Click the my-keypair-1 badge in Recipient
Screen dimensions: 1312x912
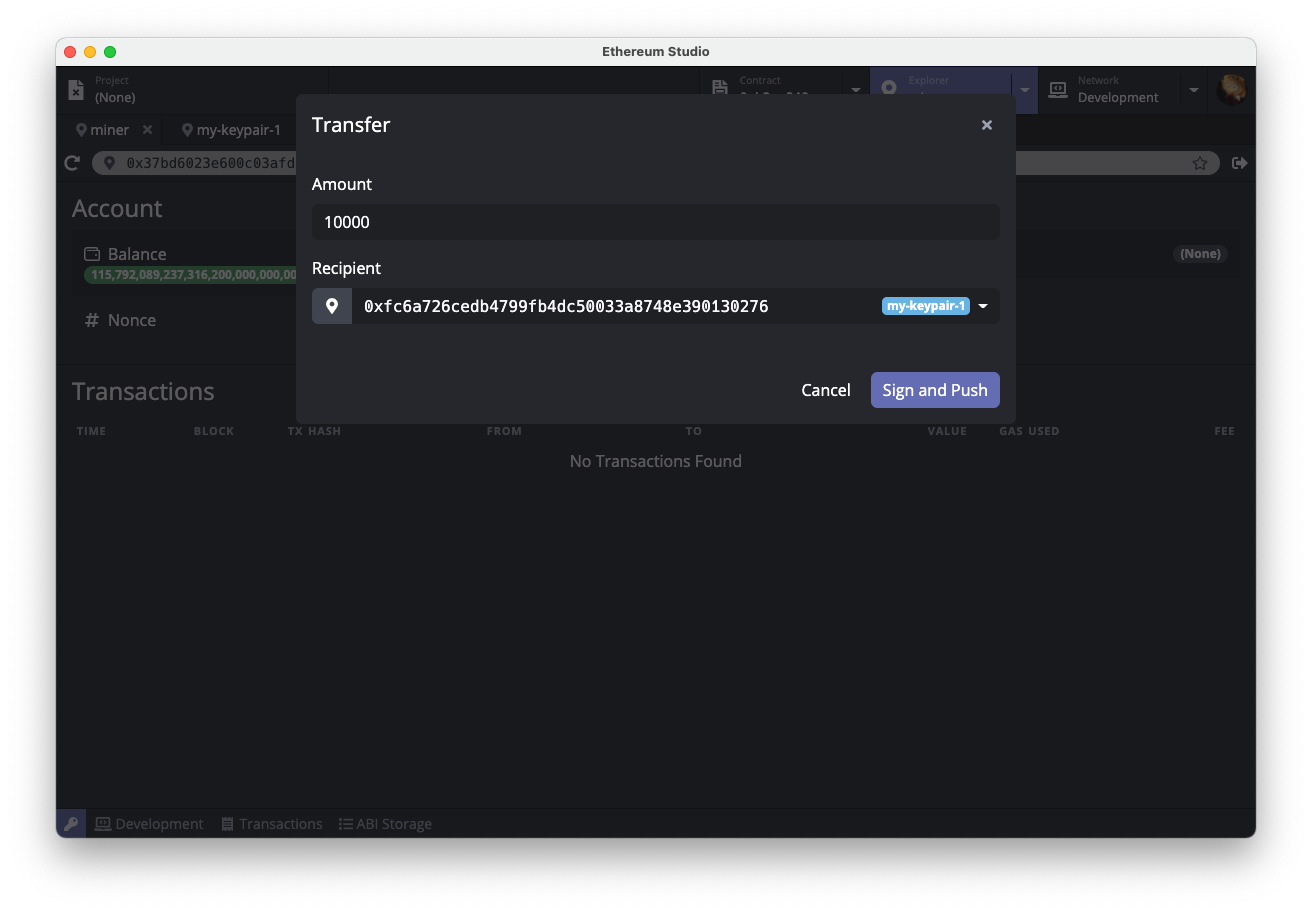[925, 306]
